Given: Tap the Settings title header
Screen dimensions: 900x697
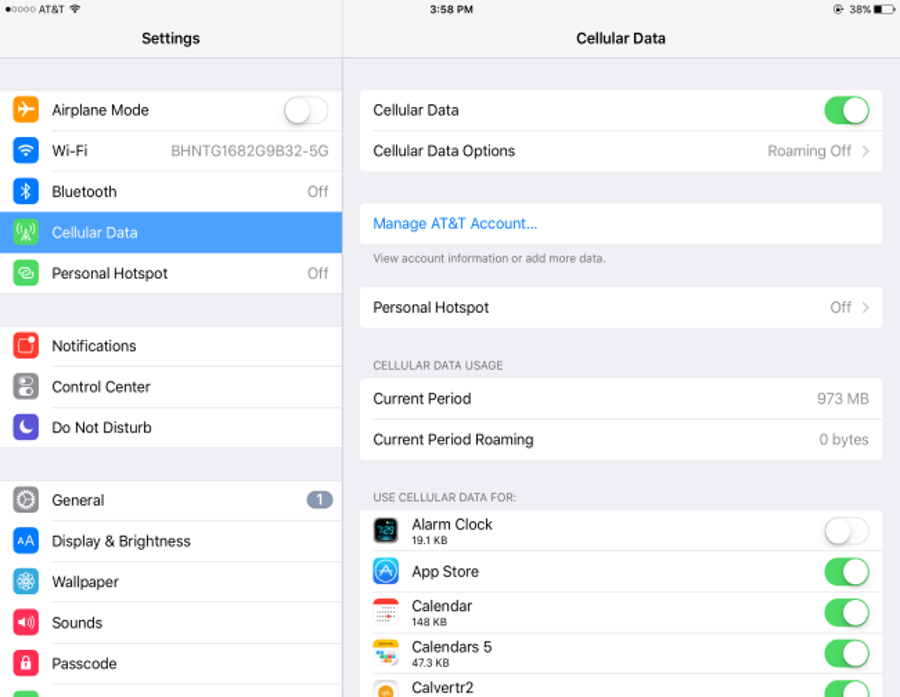Looking at the screenshot, I should coord(170,38).
